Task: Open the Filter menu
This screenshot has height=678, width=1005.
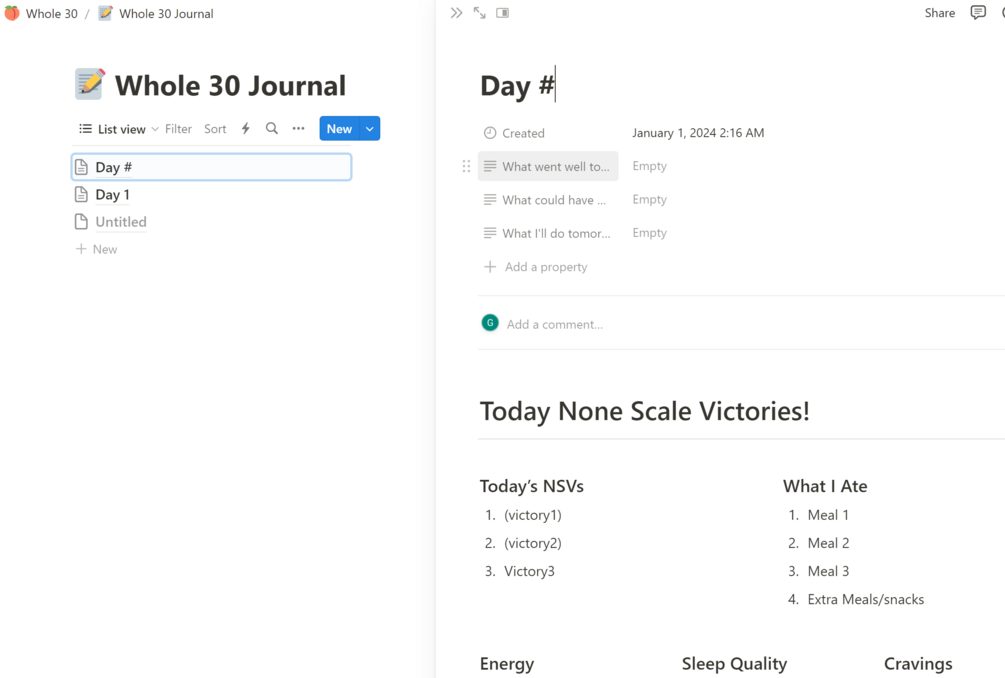Action: click(178, 129)
